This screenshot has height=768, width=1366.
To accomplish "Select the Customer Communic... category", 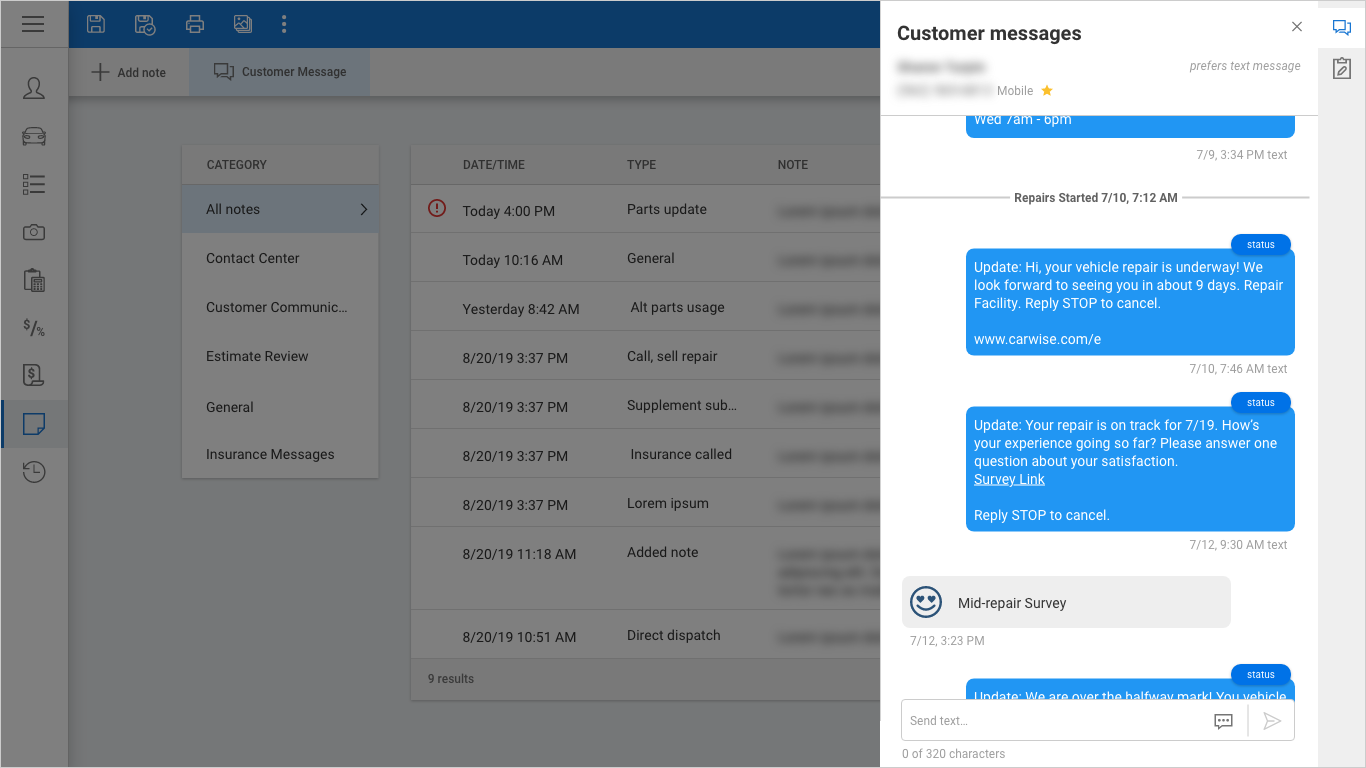I will tap(280, 307).
